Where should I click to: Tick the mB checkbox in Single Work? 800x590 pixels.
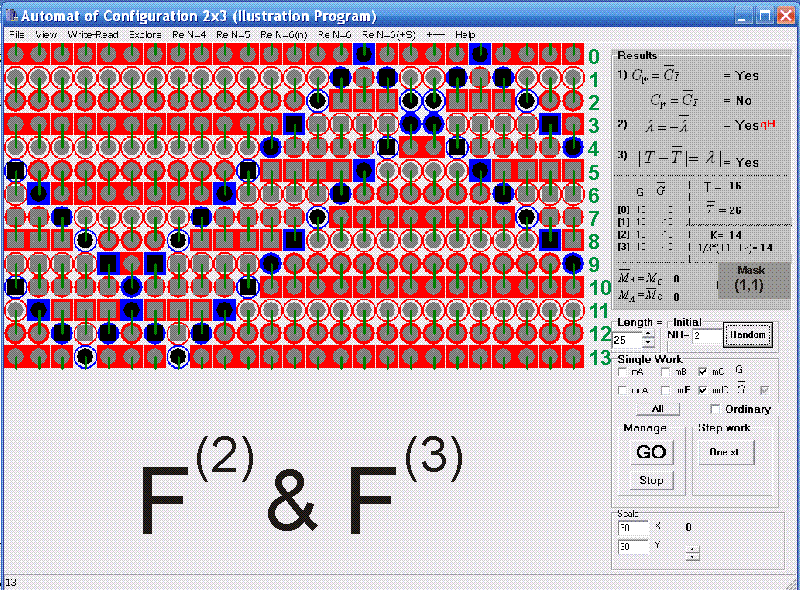pos(665,372)
